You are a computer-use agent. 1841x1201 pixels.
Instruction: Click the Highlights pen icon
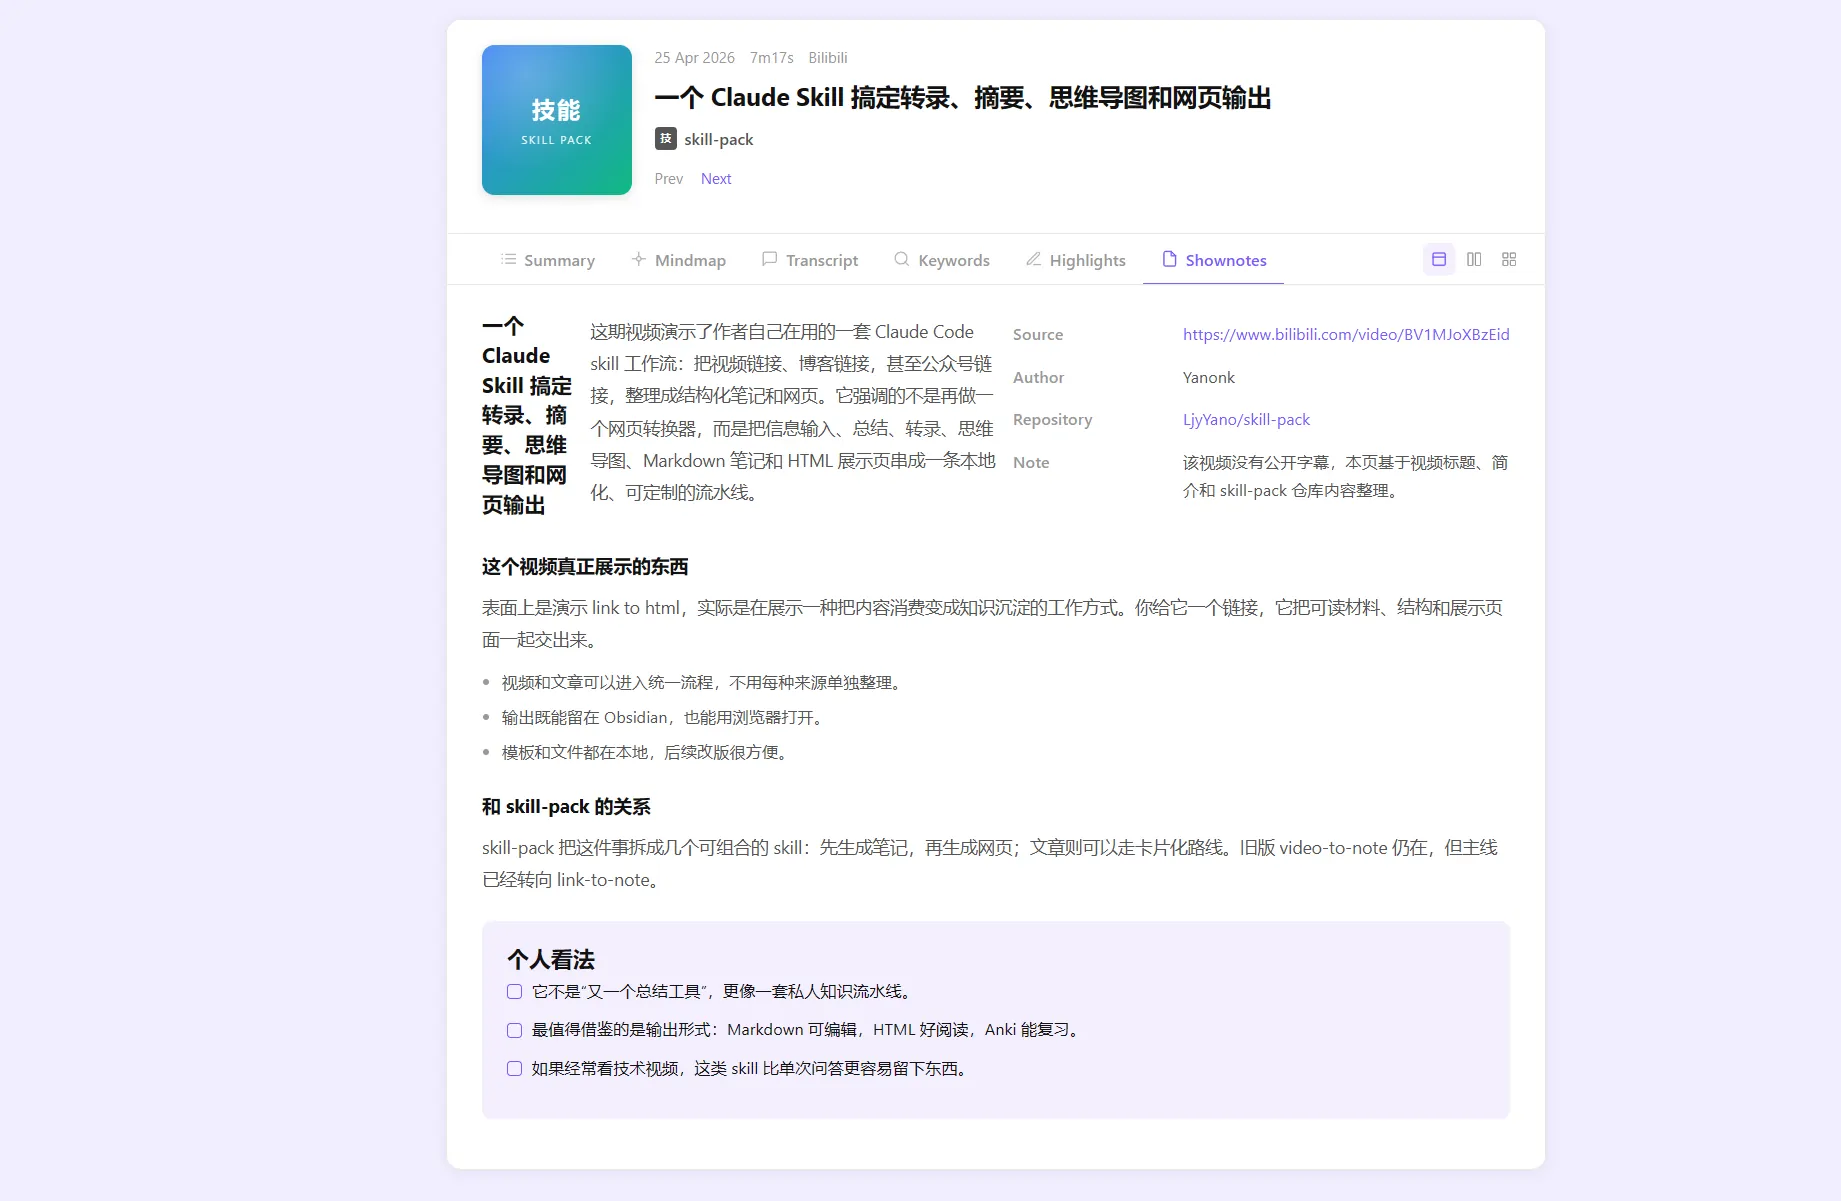pyautogui.click(x=1034, y=259)
